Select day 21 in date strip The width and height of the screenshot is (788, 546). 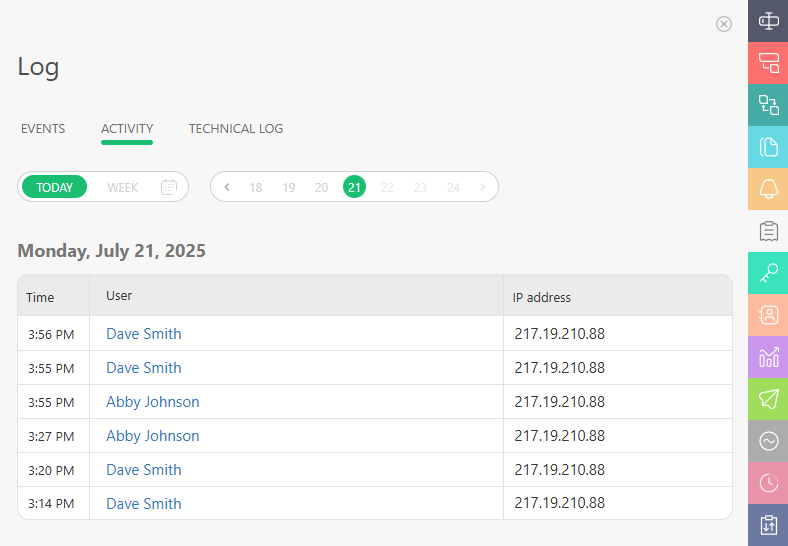(x=354, y=187)
